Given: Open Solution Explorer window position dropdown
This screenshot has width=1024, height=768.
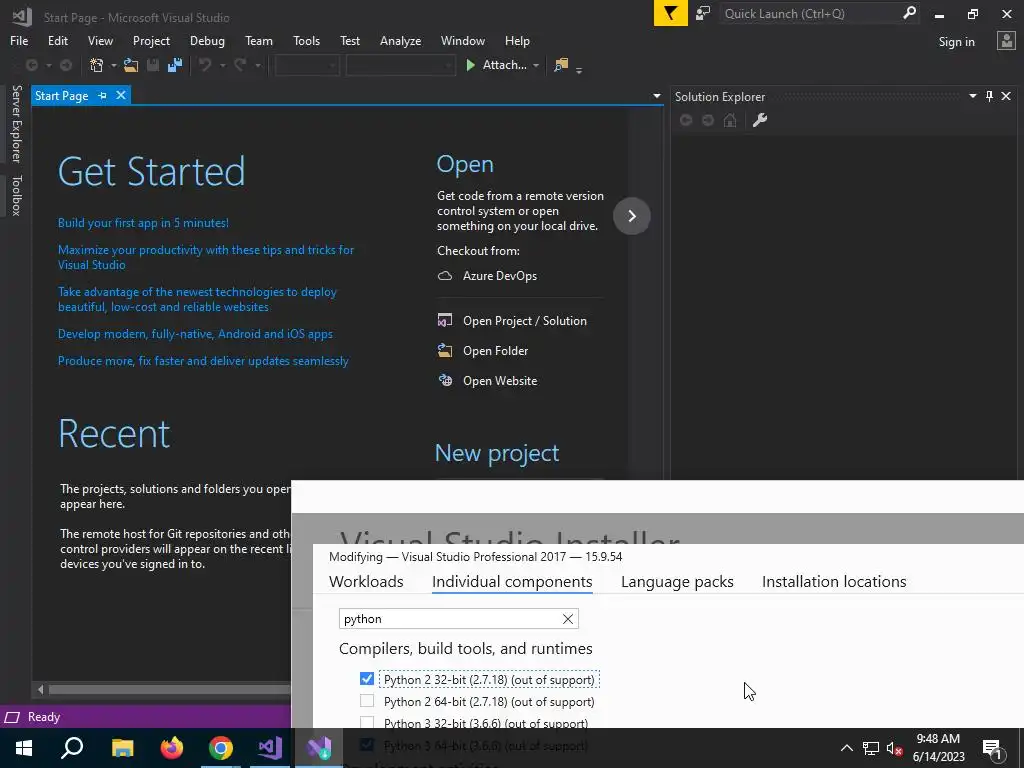Looking at the screenshot, I should pos(972,96).
